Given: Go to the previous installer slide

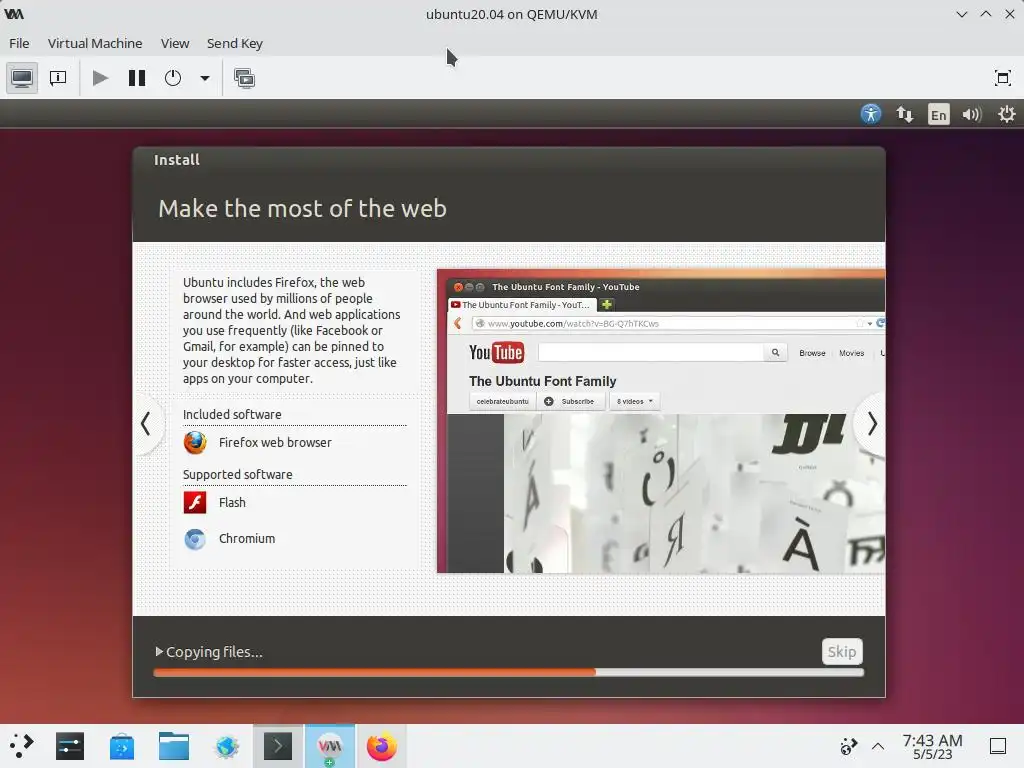Looking at the screenshot, I should click(146, 424).
